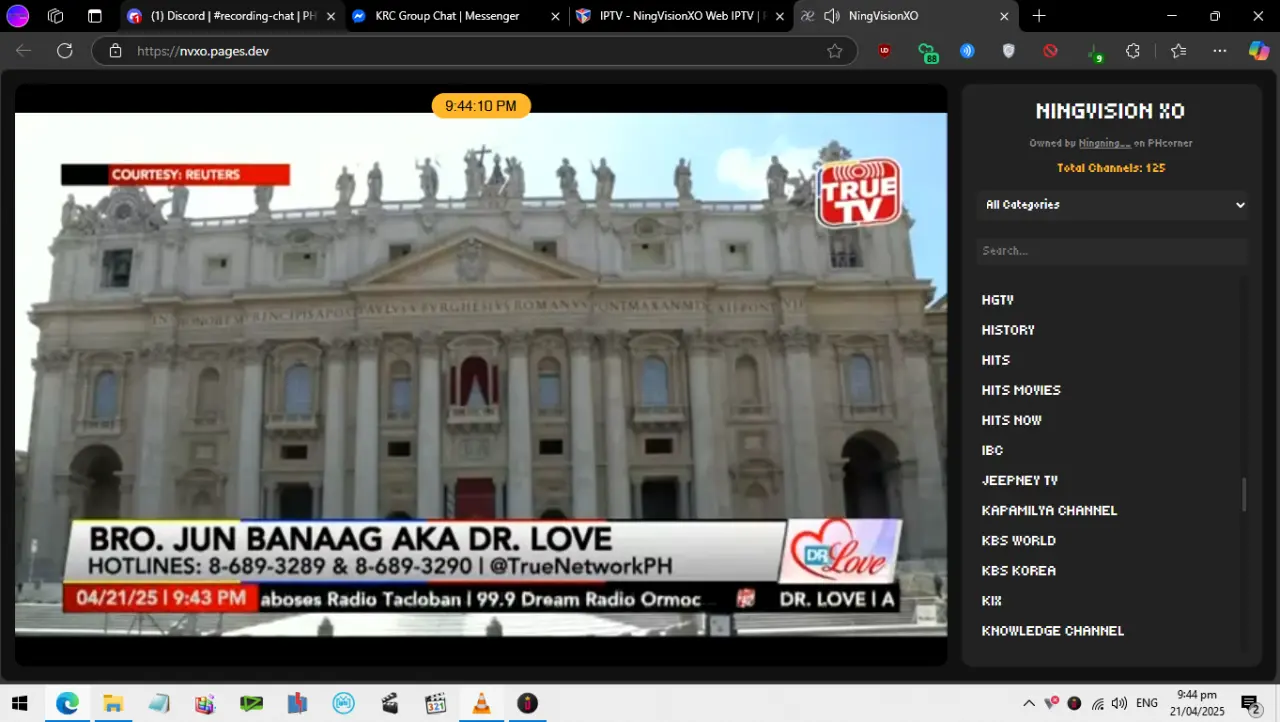This screenshot has width=1280, height=722.
Task: Open the Extensions puzzle menu
Action: pos(1133,51)
